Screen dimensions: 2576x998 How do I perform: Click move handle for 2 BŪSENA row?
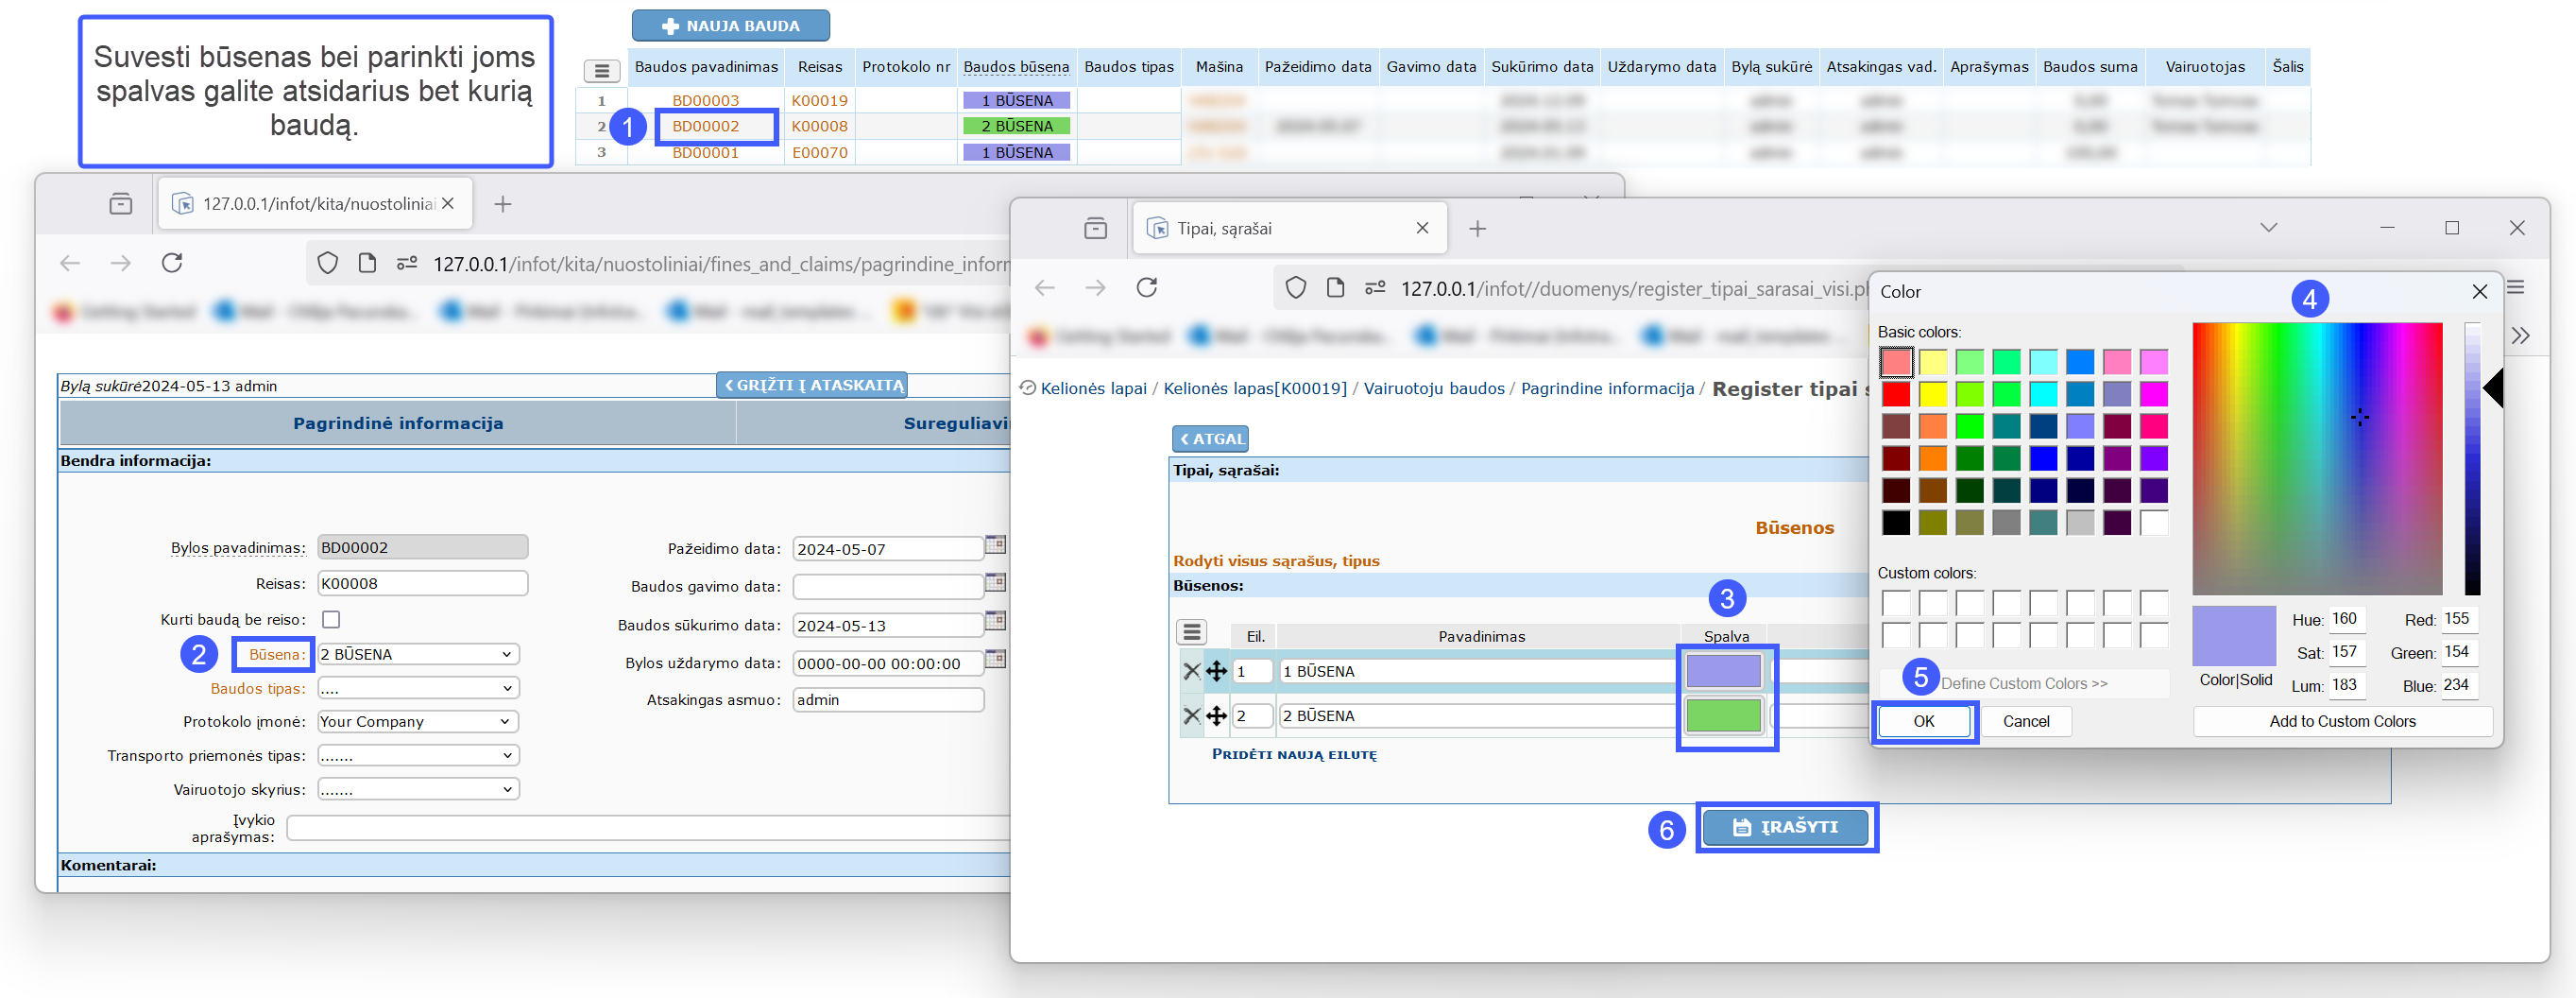tap(1216, 715)
